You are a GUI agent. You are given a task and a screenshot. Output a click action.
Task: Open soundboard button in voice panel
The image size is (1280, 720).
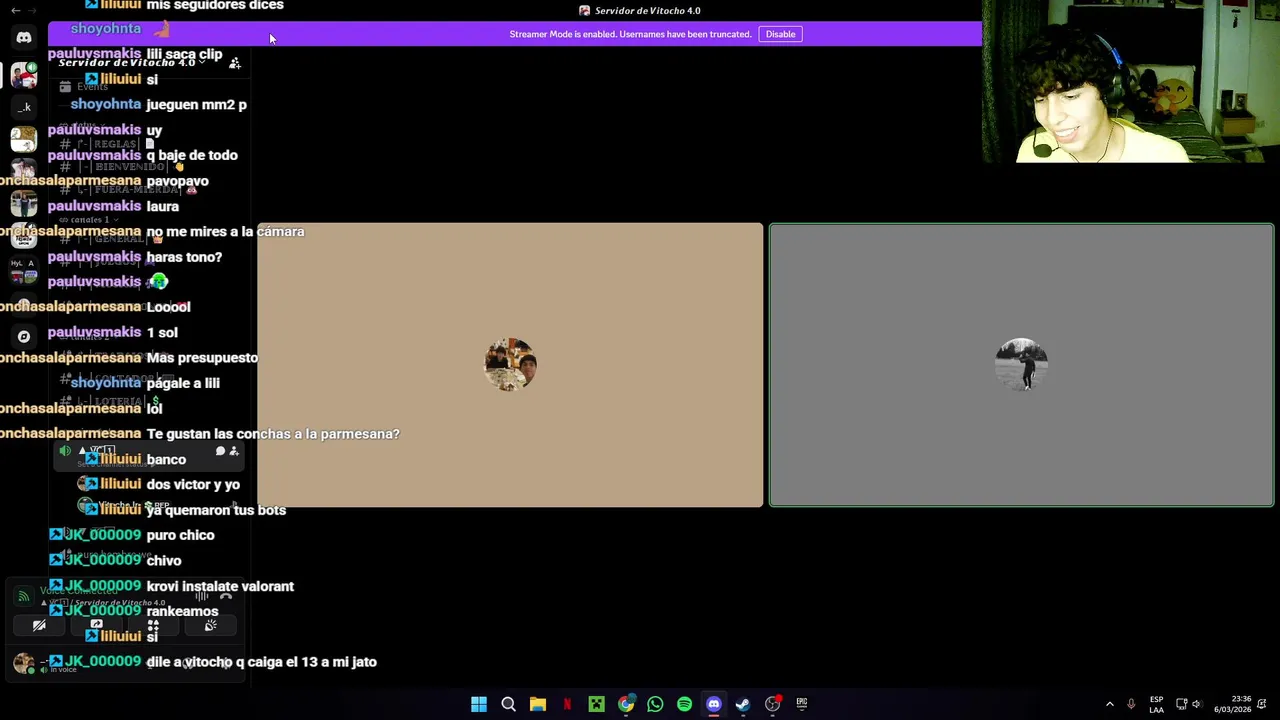210,626
